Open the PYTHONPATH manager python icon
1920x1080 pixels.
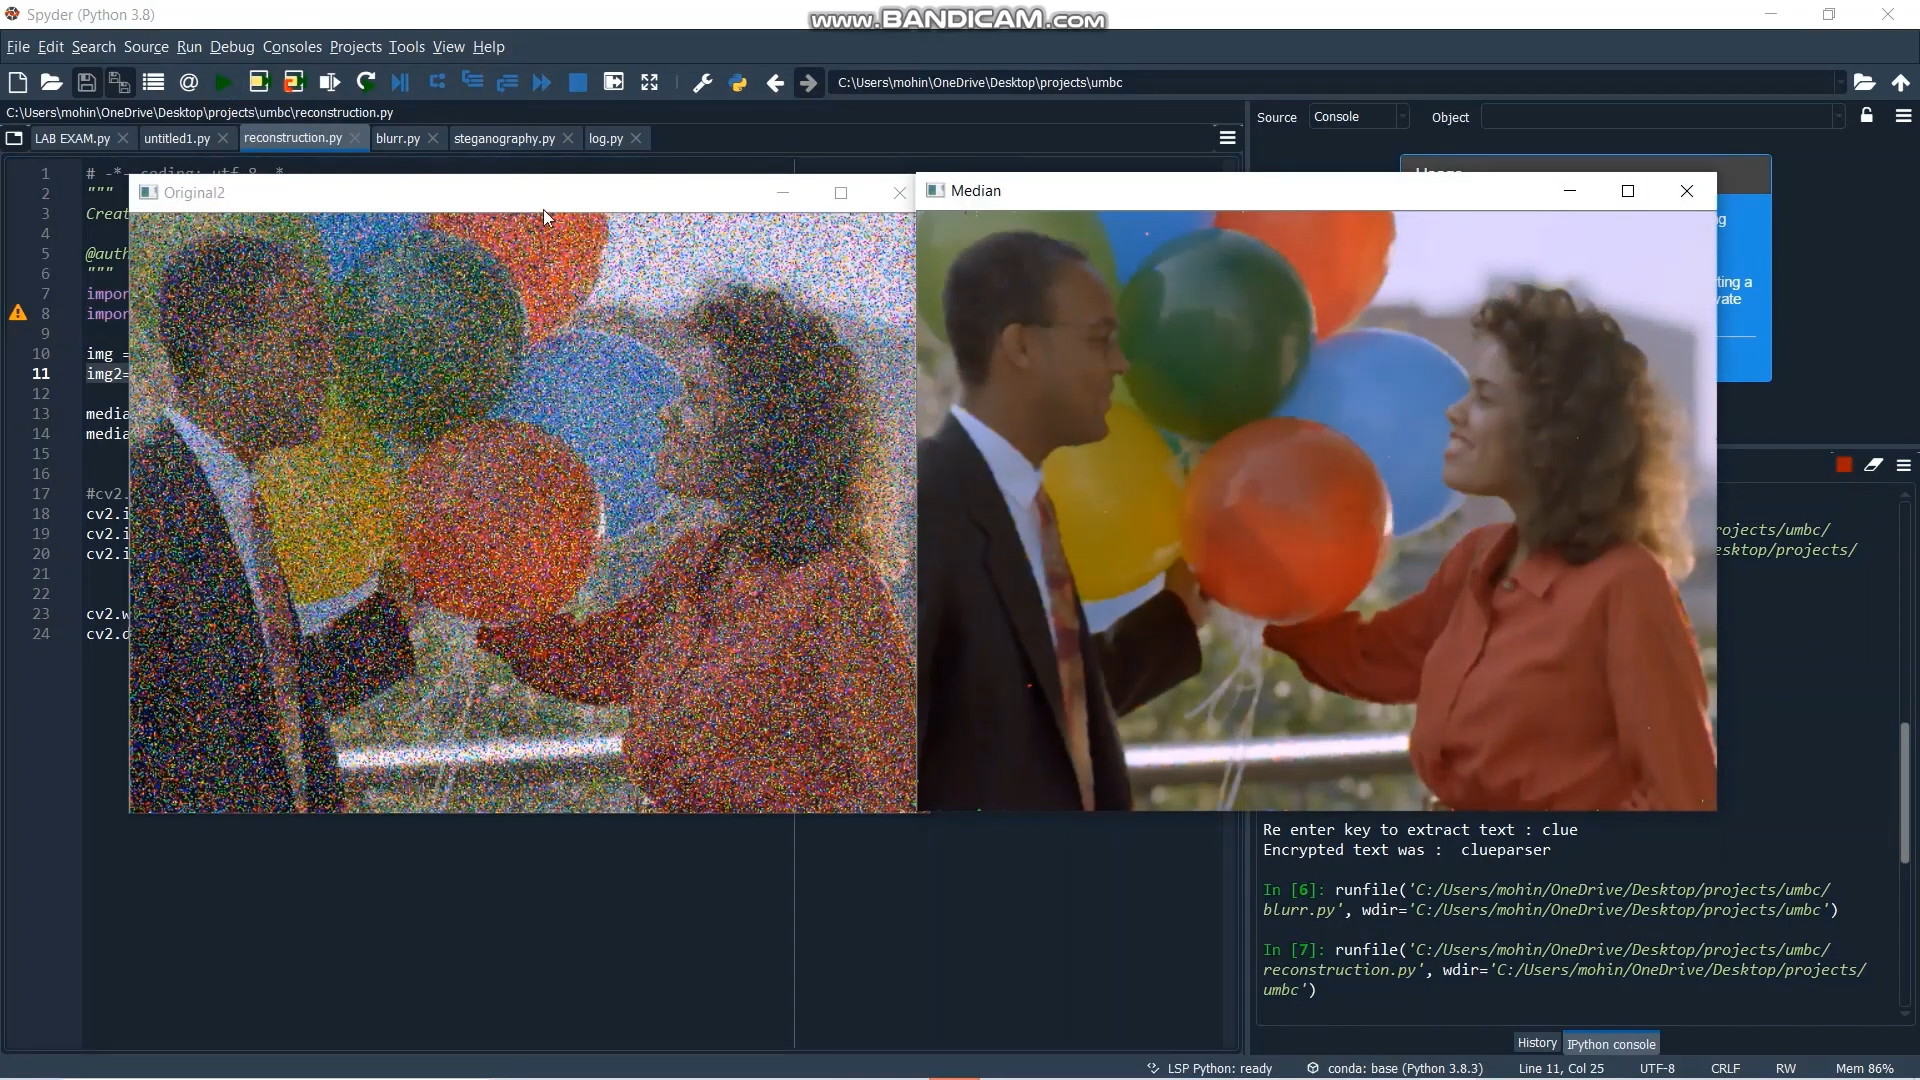(738, 83)
